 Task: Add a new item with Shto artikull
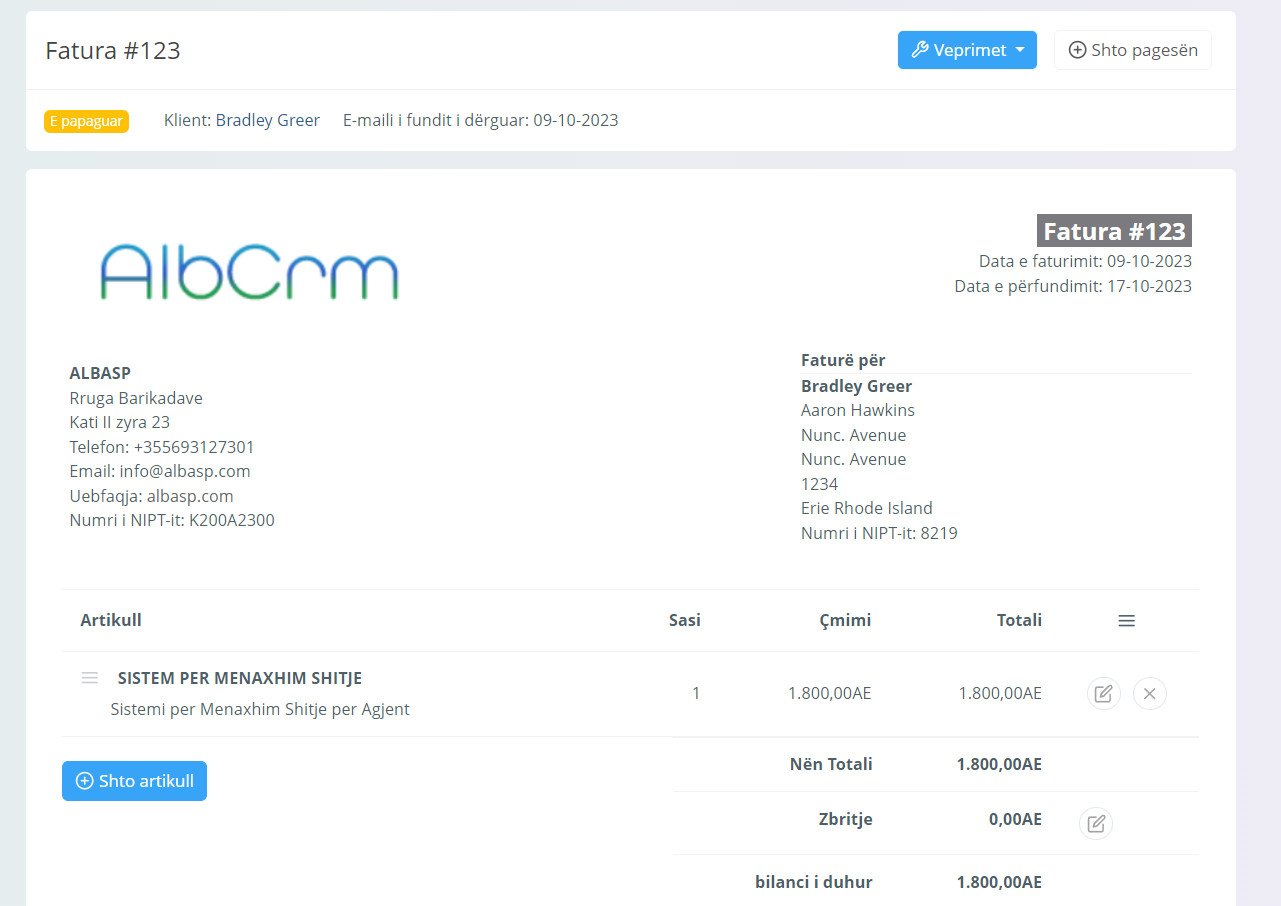point(134,781)
